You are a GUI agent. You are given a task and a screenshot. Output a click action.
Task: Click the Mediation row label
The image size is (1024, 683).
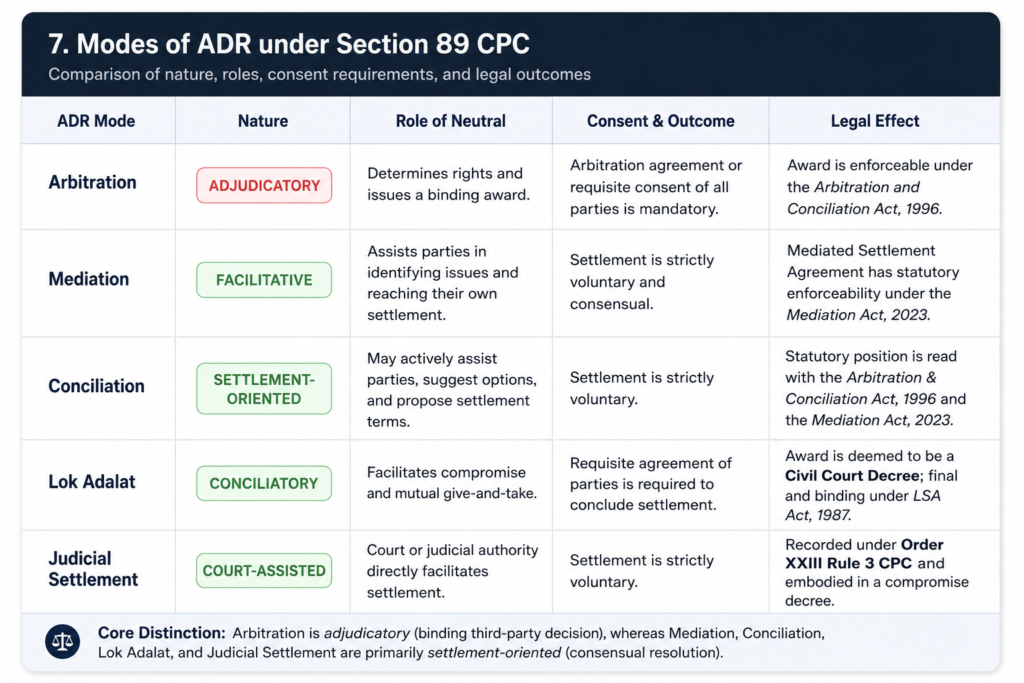click(x=89, y=279)
